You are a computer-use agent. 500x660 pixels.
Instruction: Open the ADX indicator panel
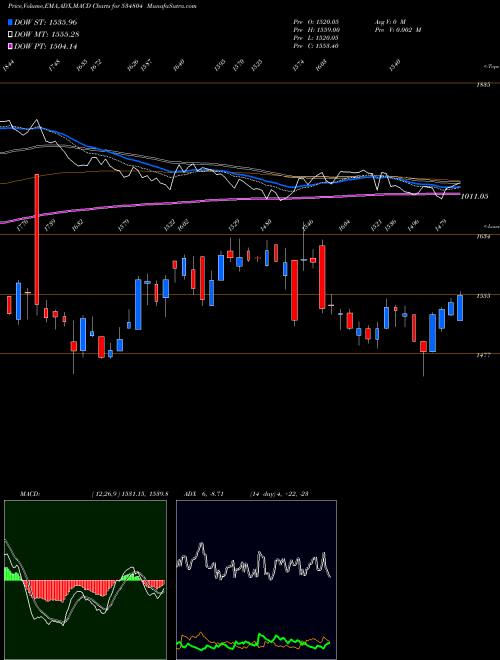tap(256, 580)
